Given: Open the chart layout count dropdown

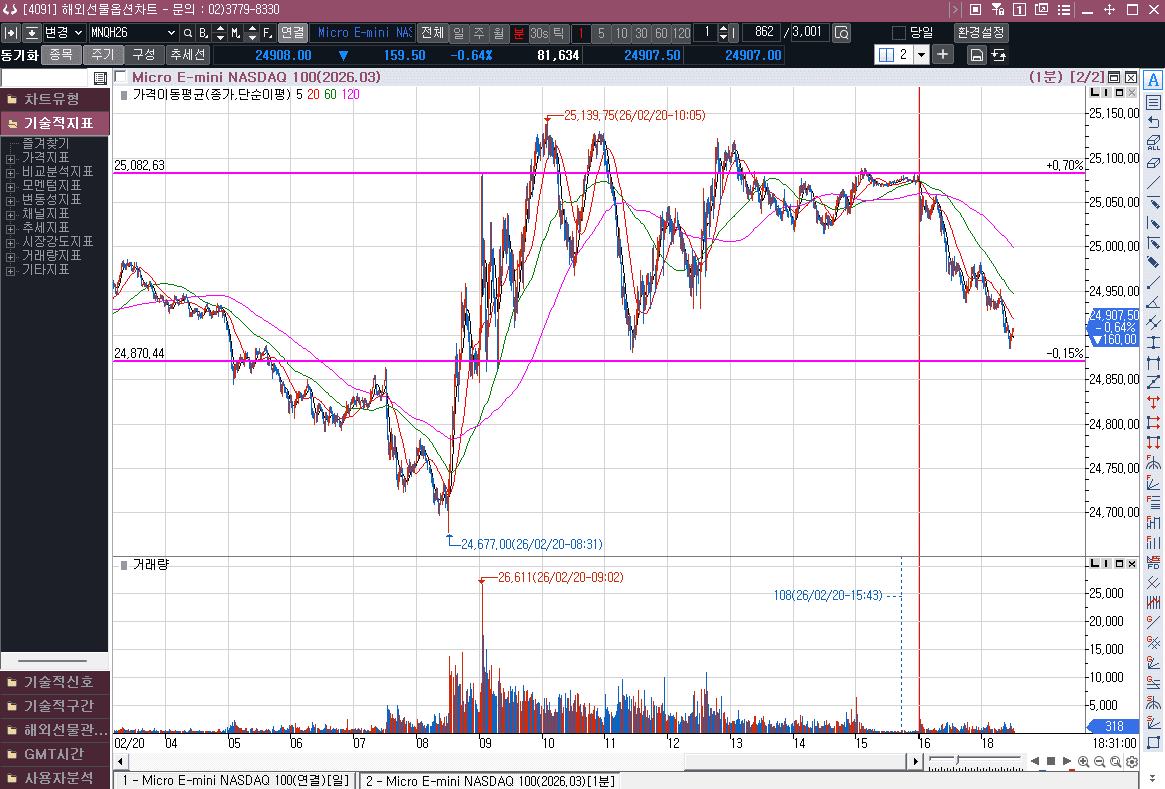Looking at the screenshot, I should coord(921,55).
